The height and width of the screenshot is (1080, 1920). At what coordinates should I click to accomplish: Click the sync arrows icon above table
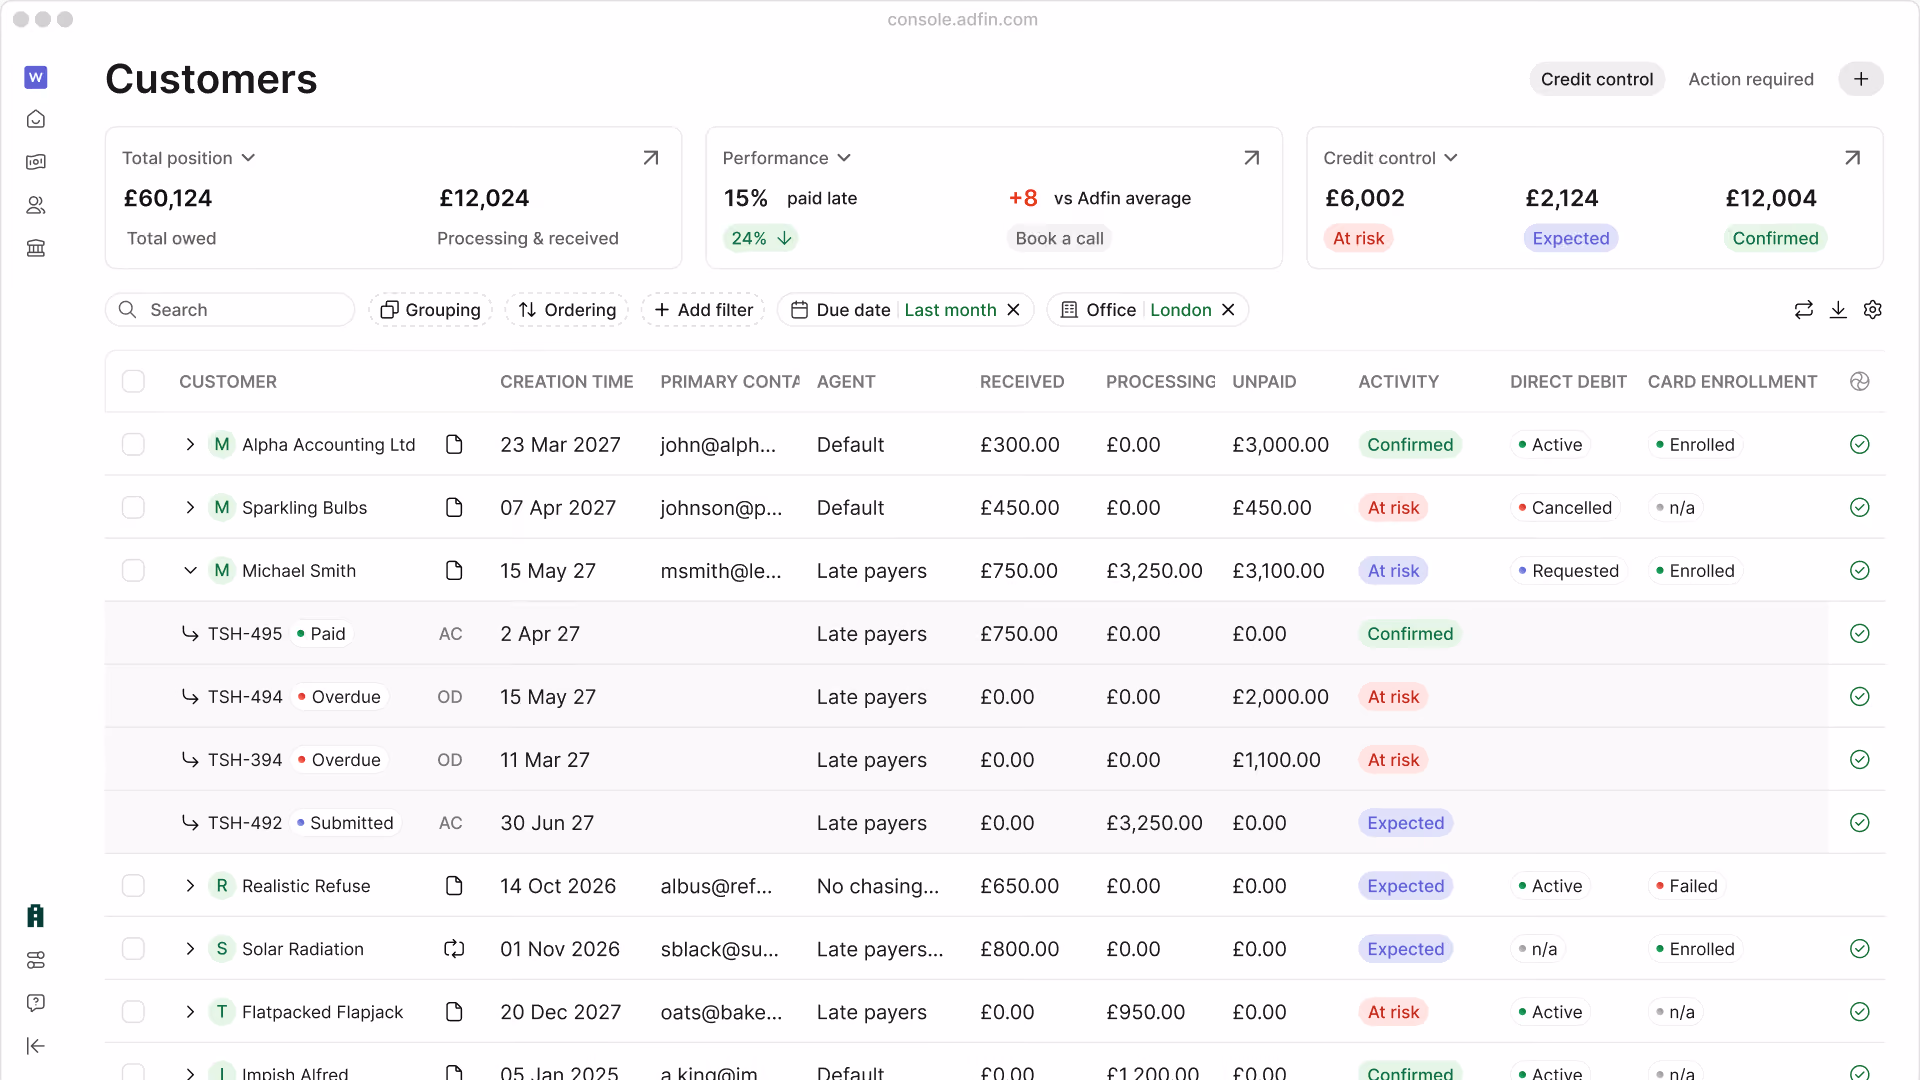click(1804, 310)
